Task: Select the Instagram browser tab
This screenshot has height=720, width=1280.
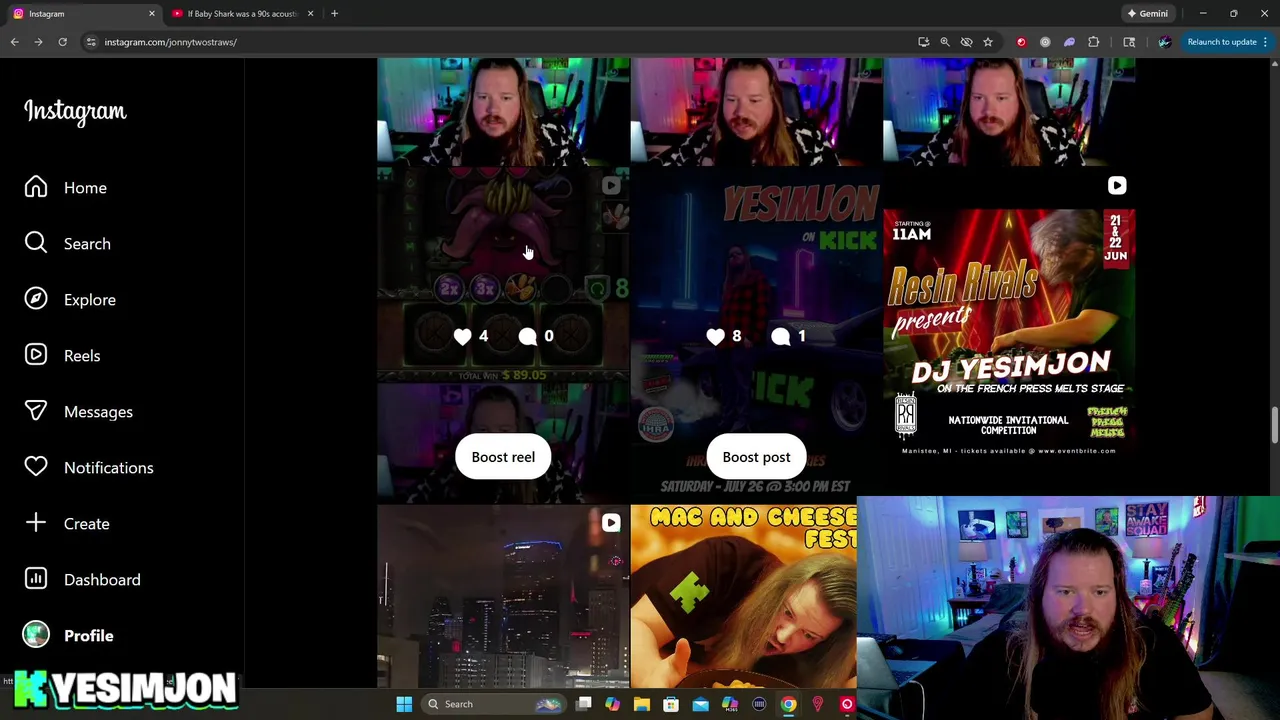Action: pyautogui.click(x=80, y=14)
